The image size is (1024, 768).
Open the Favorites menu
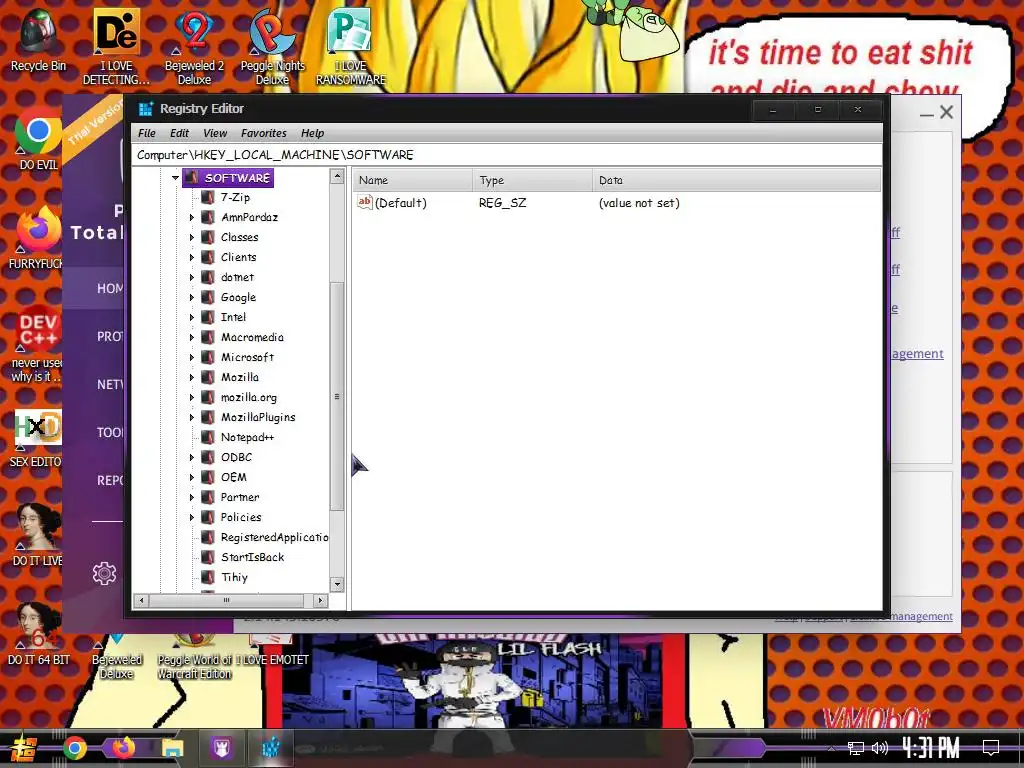[264, 133]
